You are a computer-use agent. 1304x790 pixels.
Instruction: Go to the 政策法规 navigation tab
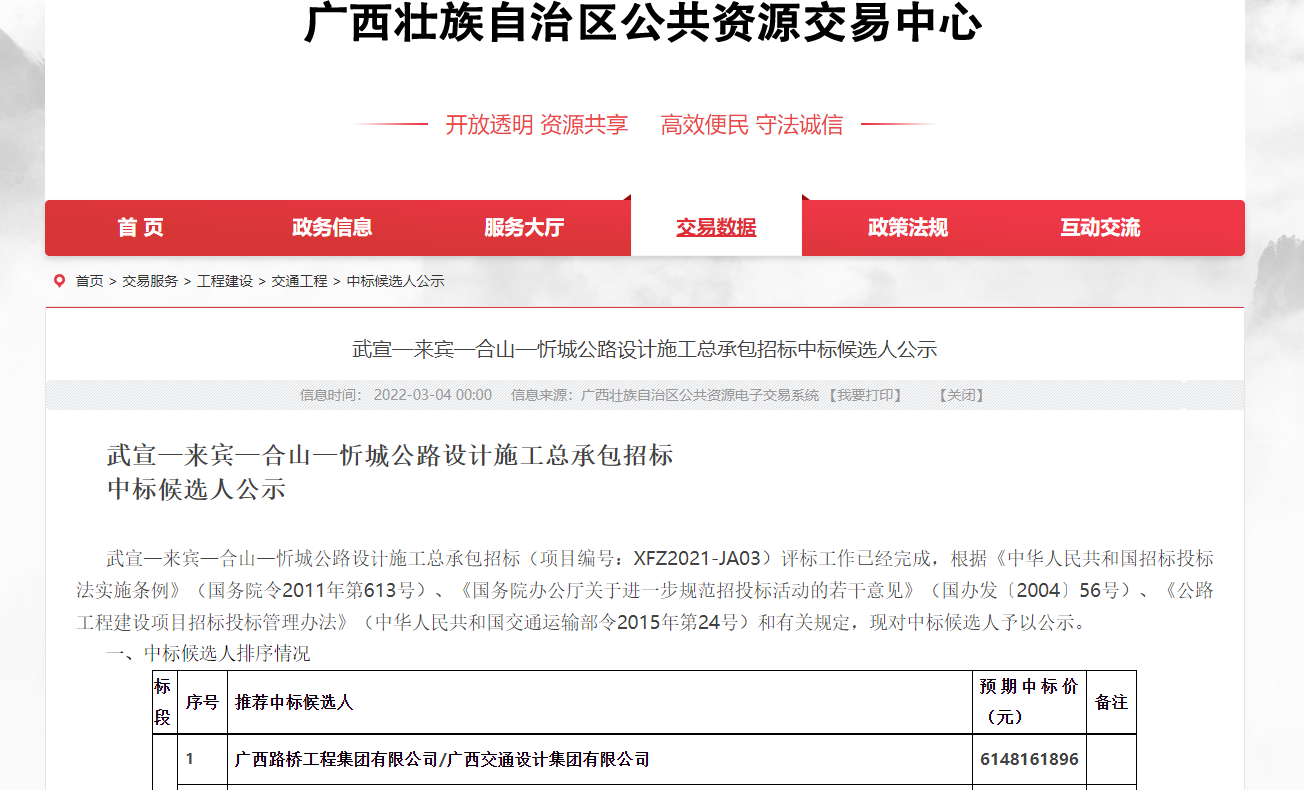(x=908, y=228)
